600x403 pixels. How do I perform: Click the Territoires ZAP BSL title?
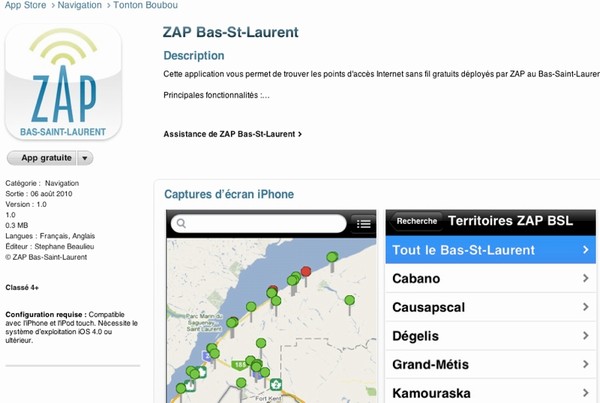point(510,221)
